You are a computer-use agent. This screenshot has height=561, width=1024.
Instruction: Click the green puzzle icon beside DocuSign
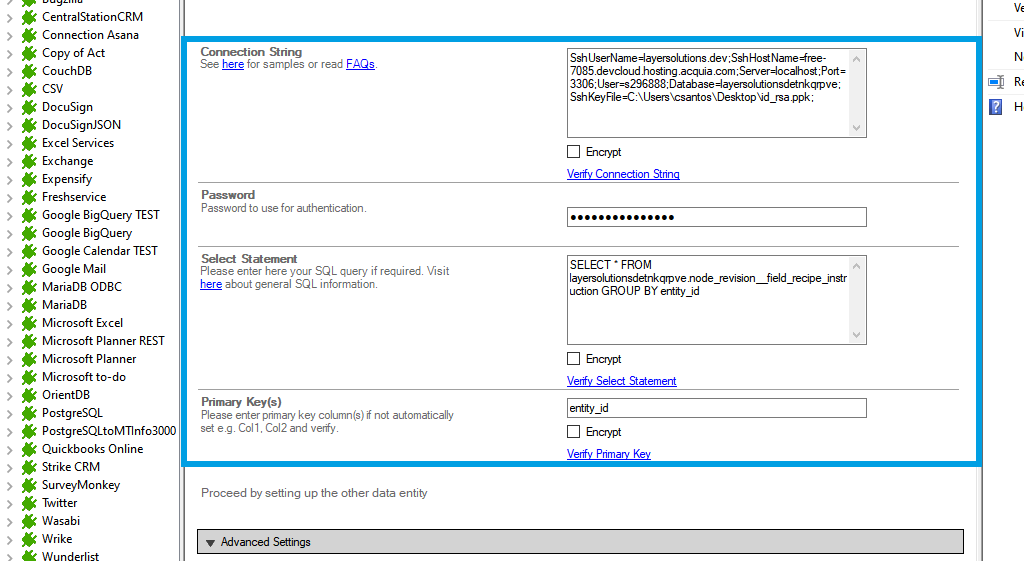click(x=29, y=107)
